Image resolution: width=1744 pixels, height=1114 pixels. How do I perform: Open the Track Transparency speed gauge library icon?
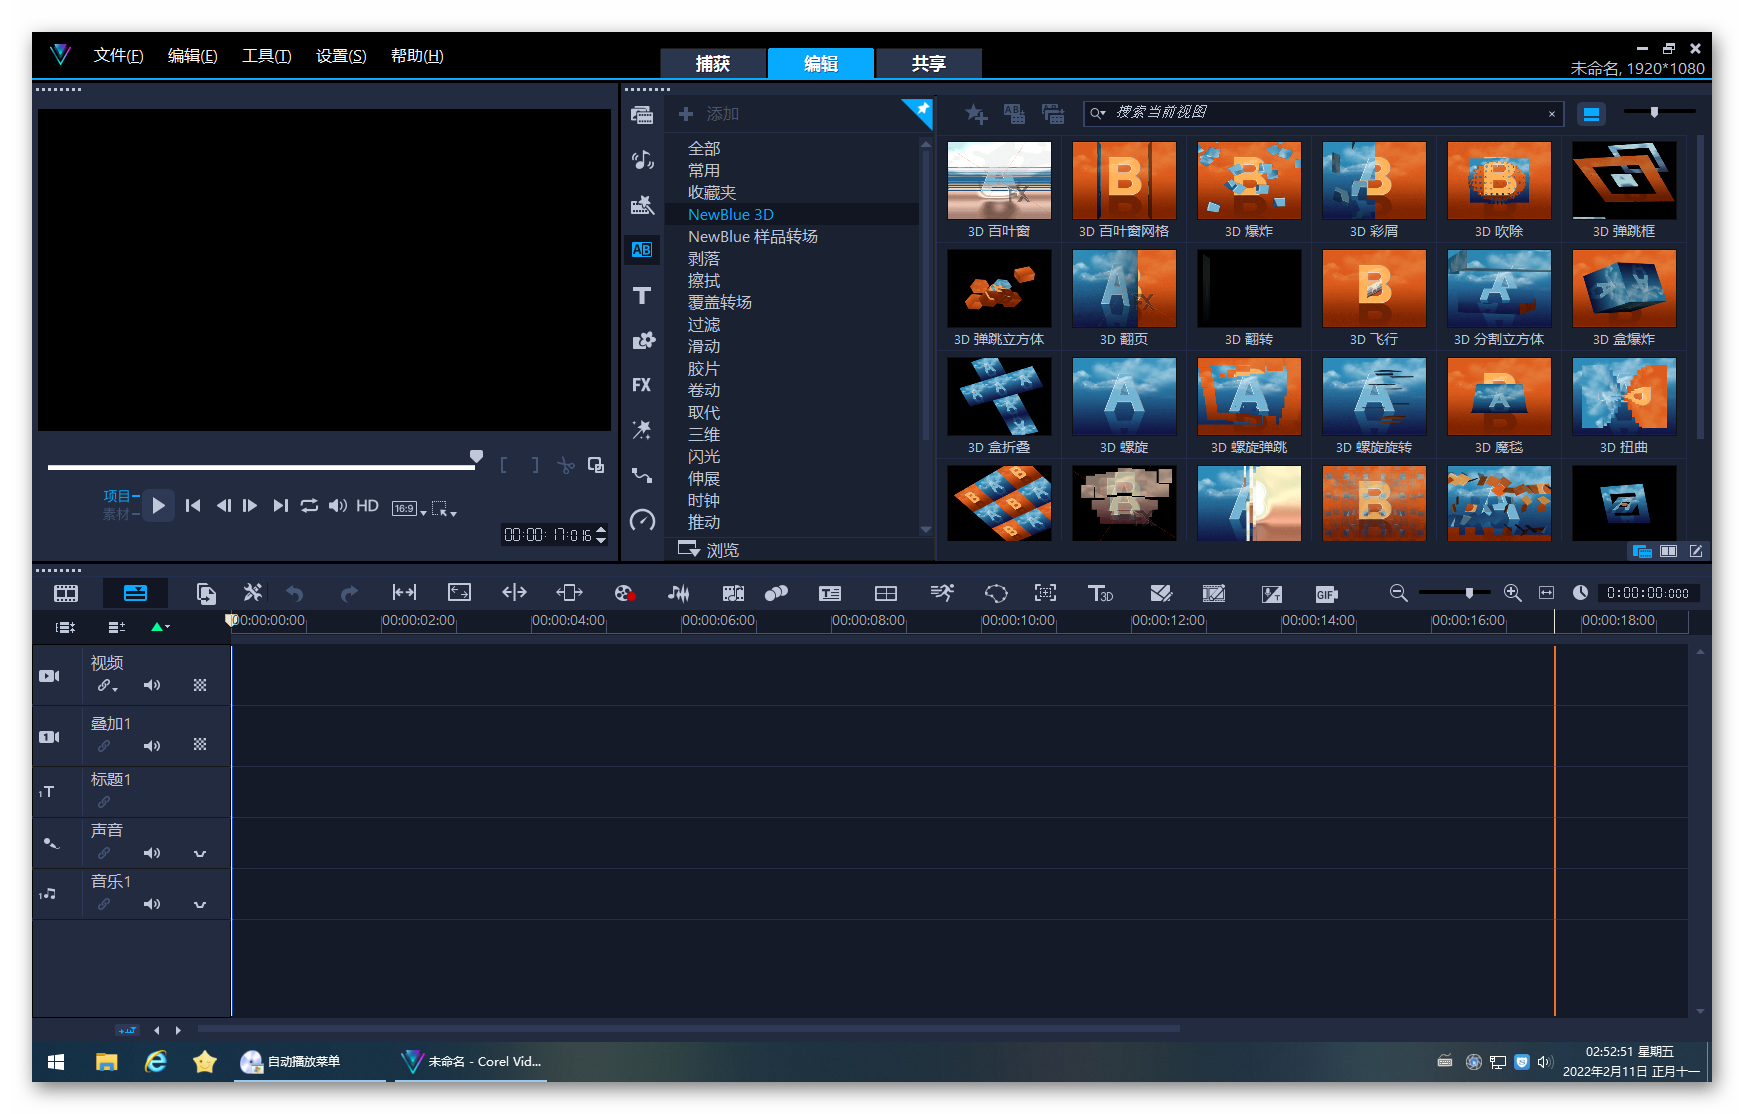point(642,521)
